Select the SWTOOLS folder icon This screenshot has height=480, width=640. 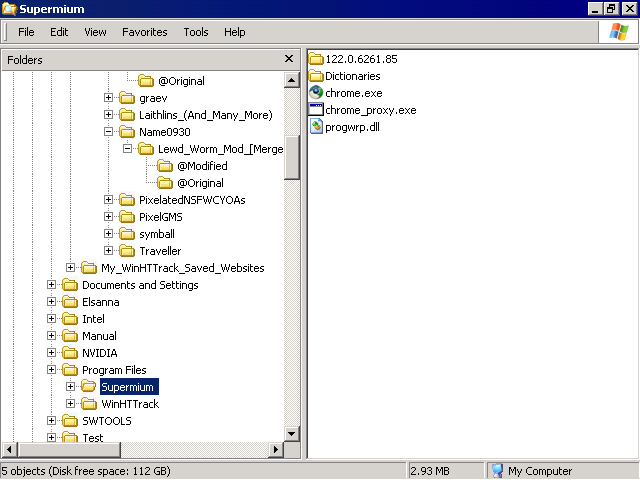pyautogui.click(x=70, y=421)
